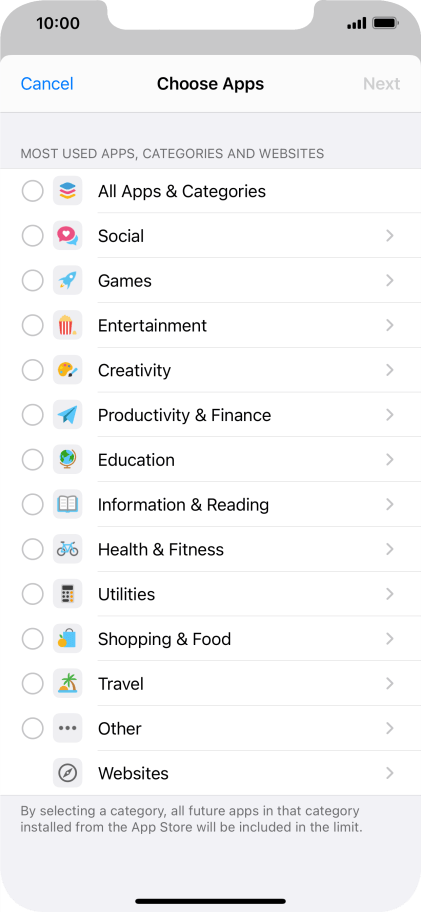
Task: Expand the Social category chevron
Action: click(390, 236)
